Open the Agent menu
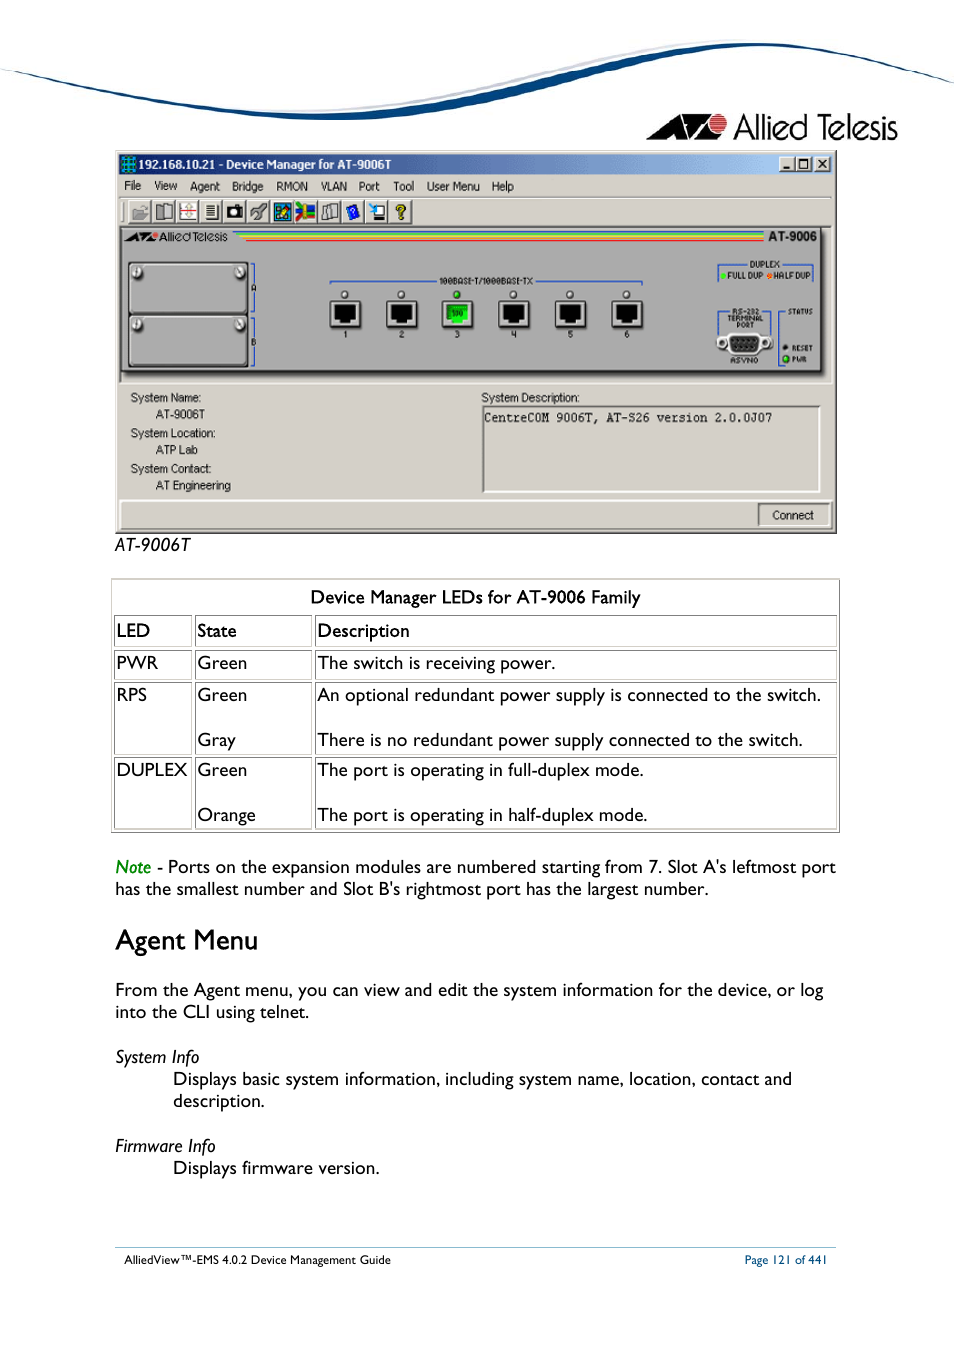This screenshot has height=1351, width=954. click(205, 186)
